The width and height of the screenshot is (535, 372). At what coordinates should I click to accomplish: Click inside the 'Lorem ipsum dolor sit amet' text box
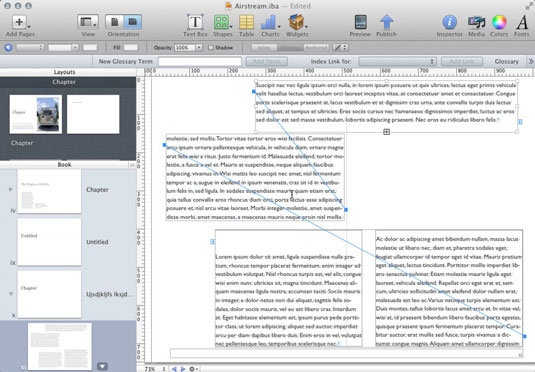point(288,288)
